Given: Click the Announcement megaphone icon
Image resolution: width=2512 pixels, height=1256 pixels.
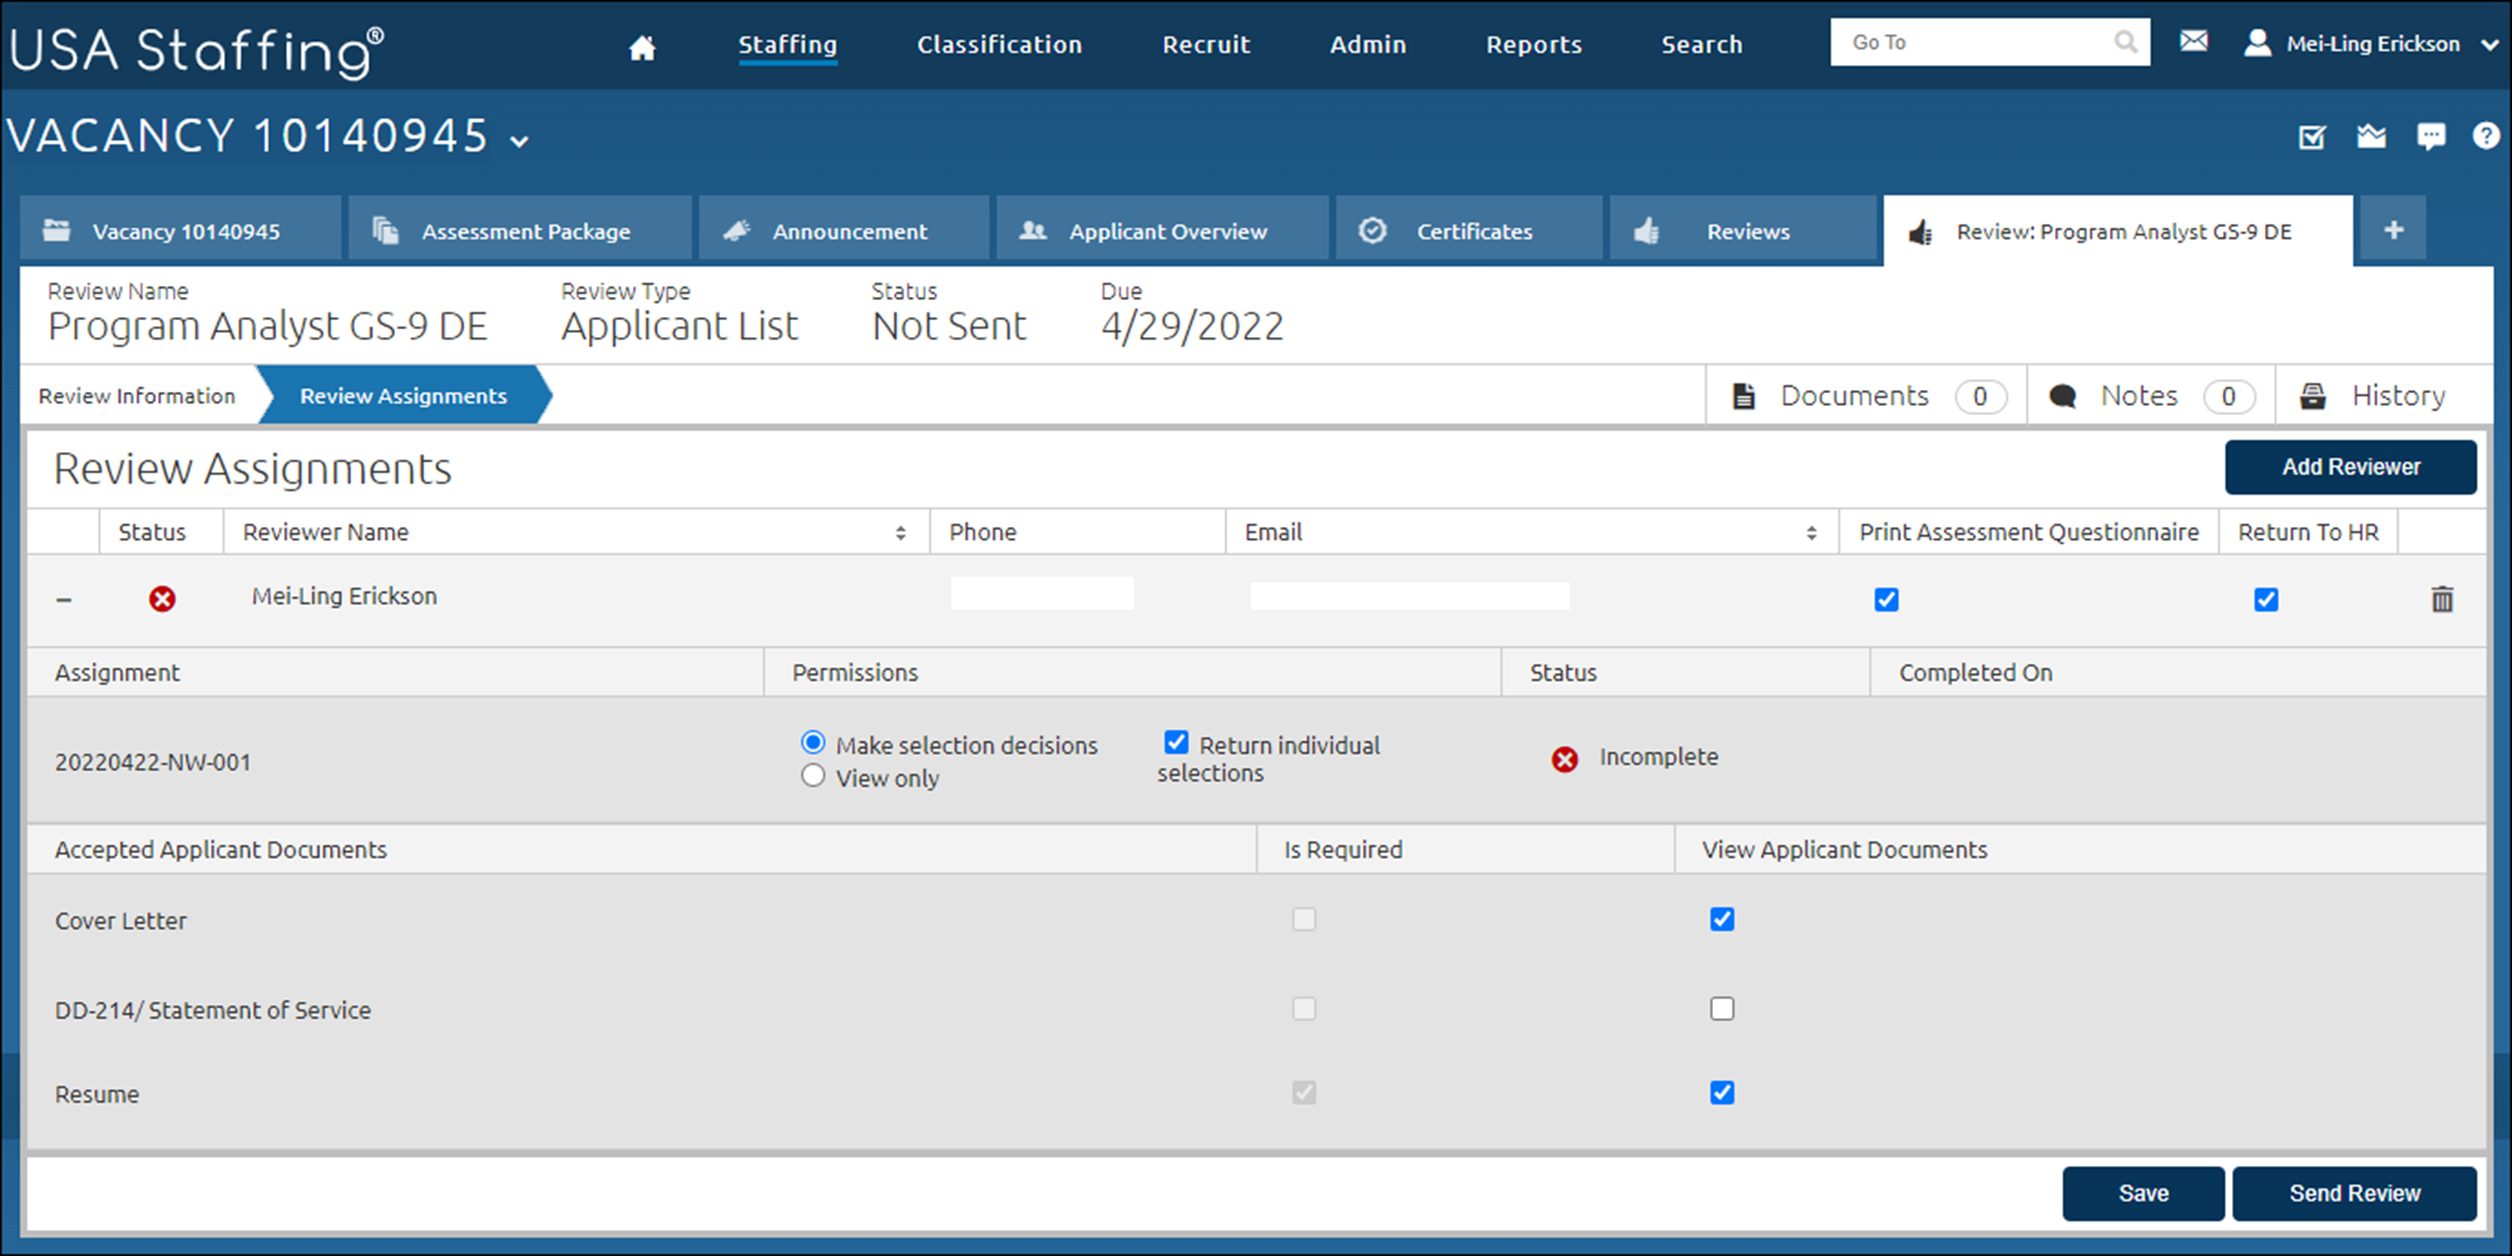Looking at the screenshot, I should [x=737, y=231].
